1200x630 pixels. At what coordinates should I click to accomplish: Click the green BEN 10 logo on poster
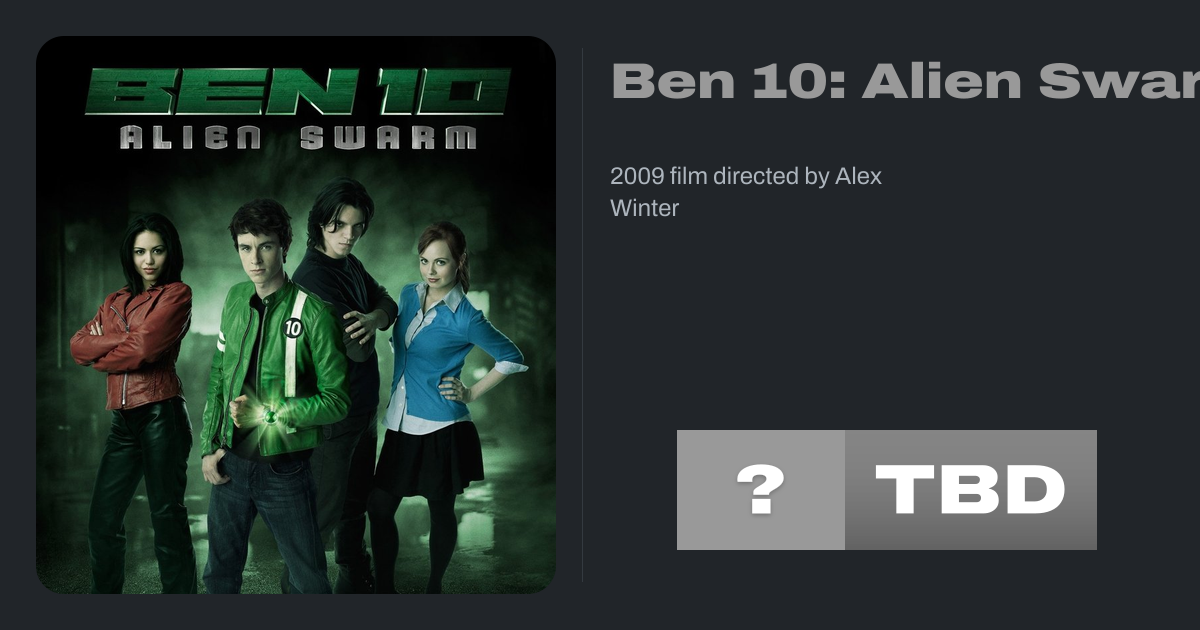(298, 92)
